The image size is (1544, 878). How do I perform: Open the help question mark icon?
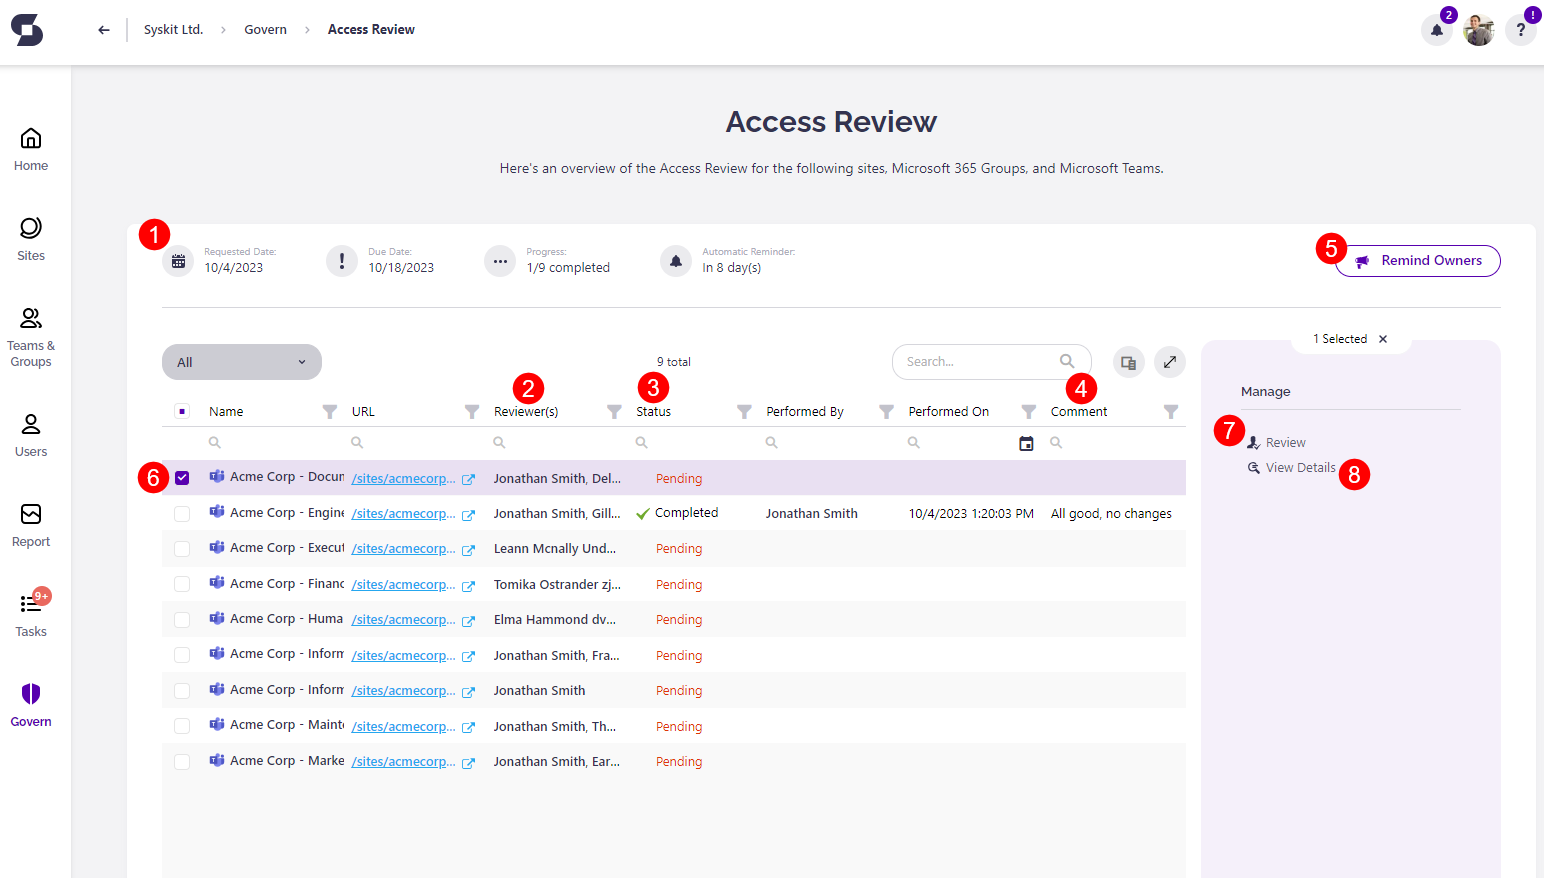pos(1519,30)
